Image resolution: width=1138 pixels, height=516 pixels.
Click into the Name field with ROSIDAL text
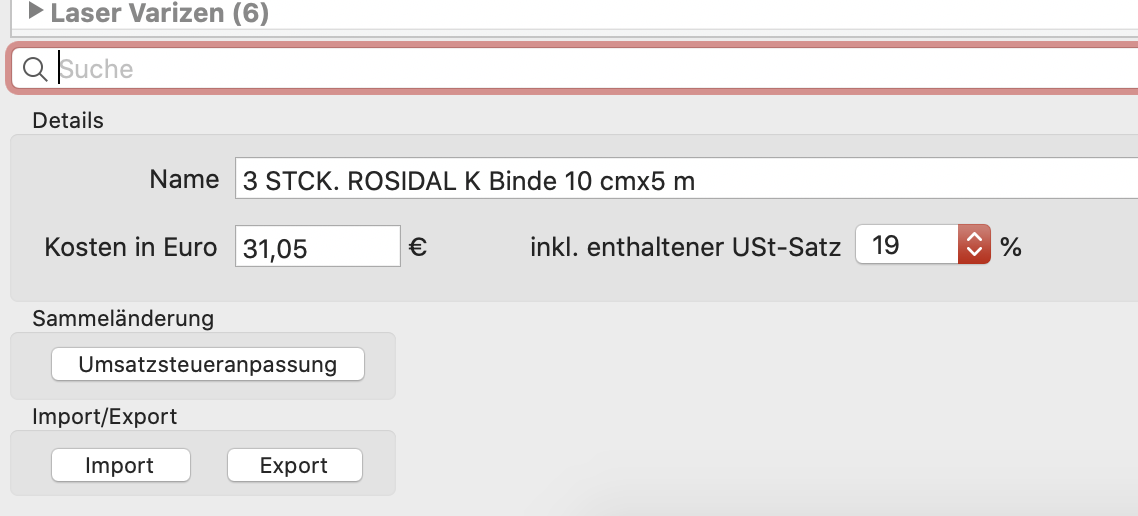click(687, 179)
